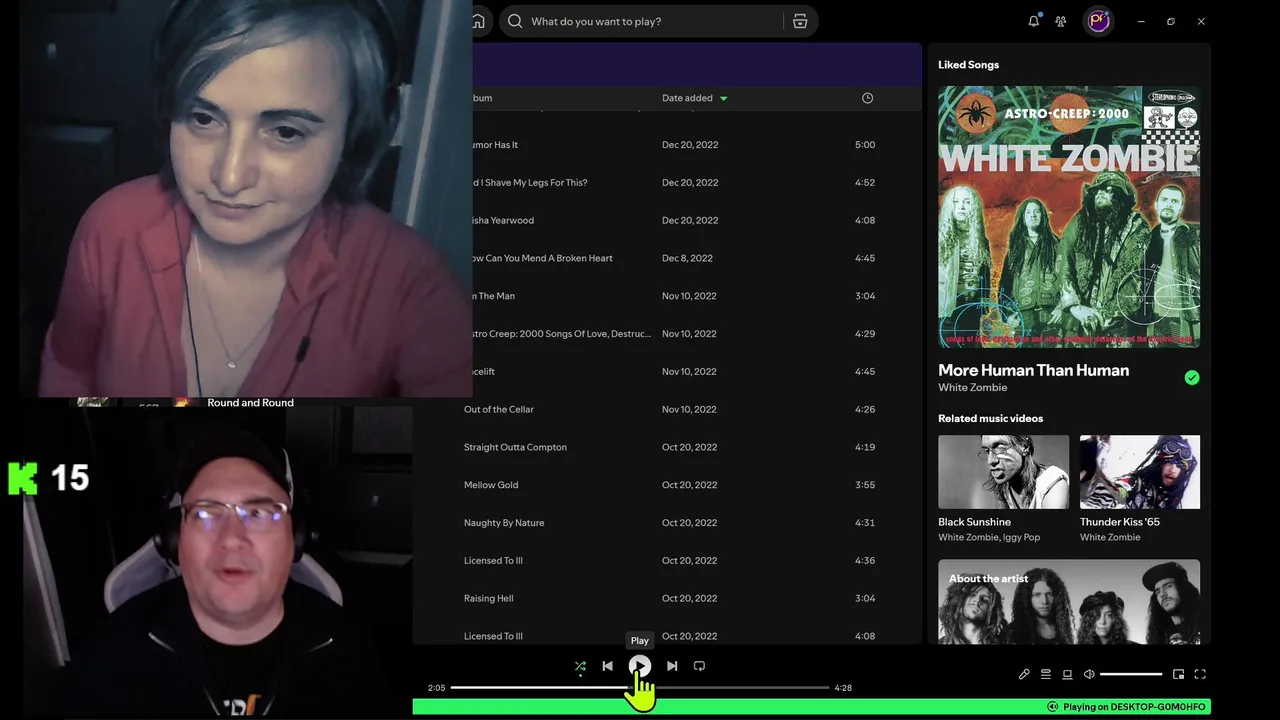The width and height of the screenshot is (1280, 720).
Task: Click the duration clock column header
Action: coord(867,98)
